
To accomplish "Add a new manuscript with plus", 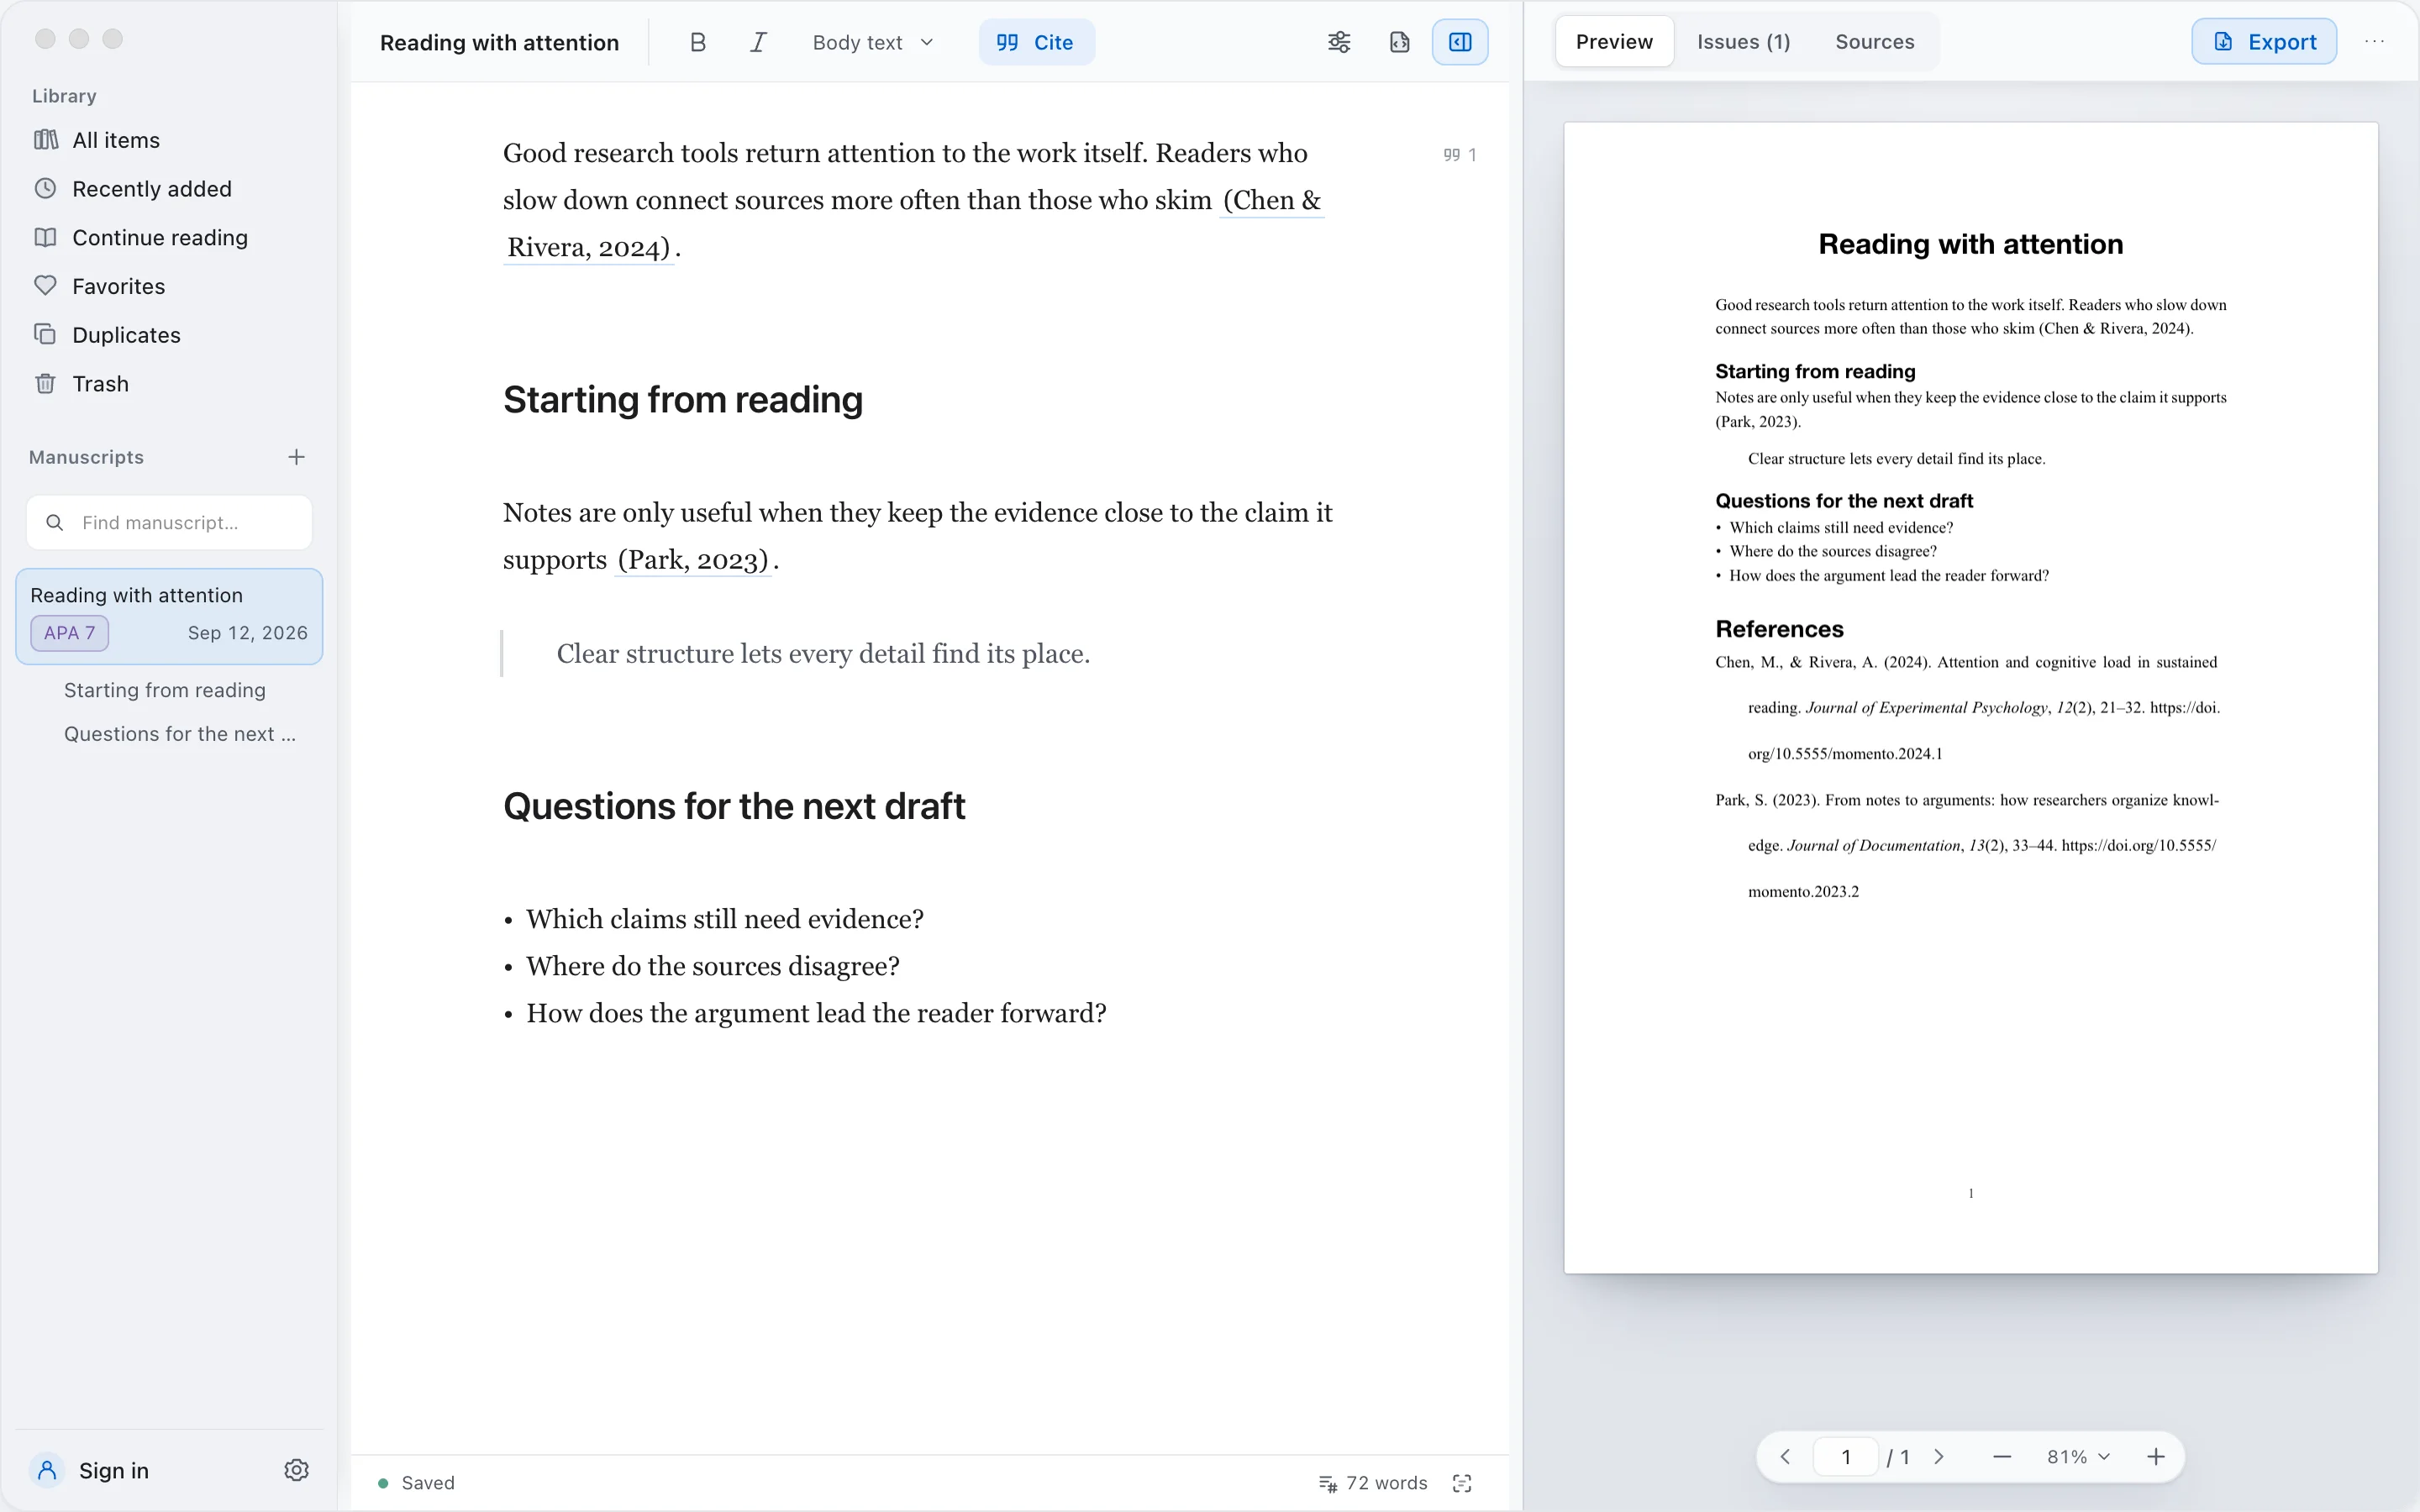I will coord(296,457).
